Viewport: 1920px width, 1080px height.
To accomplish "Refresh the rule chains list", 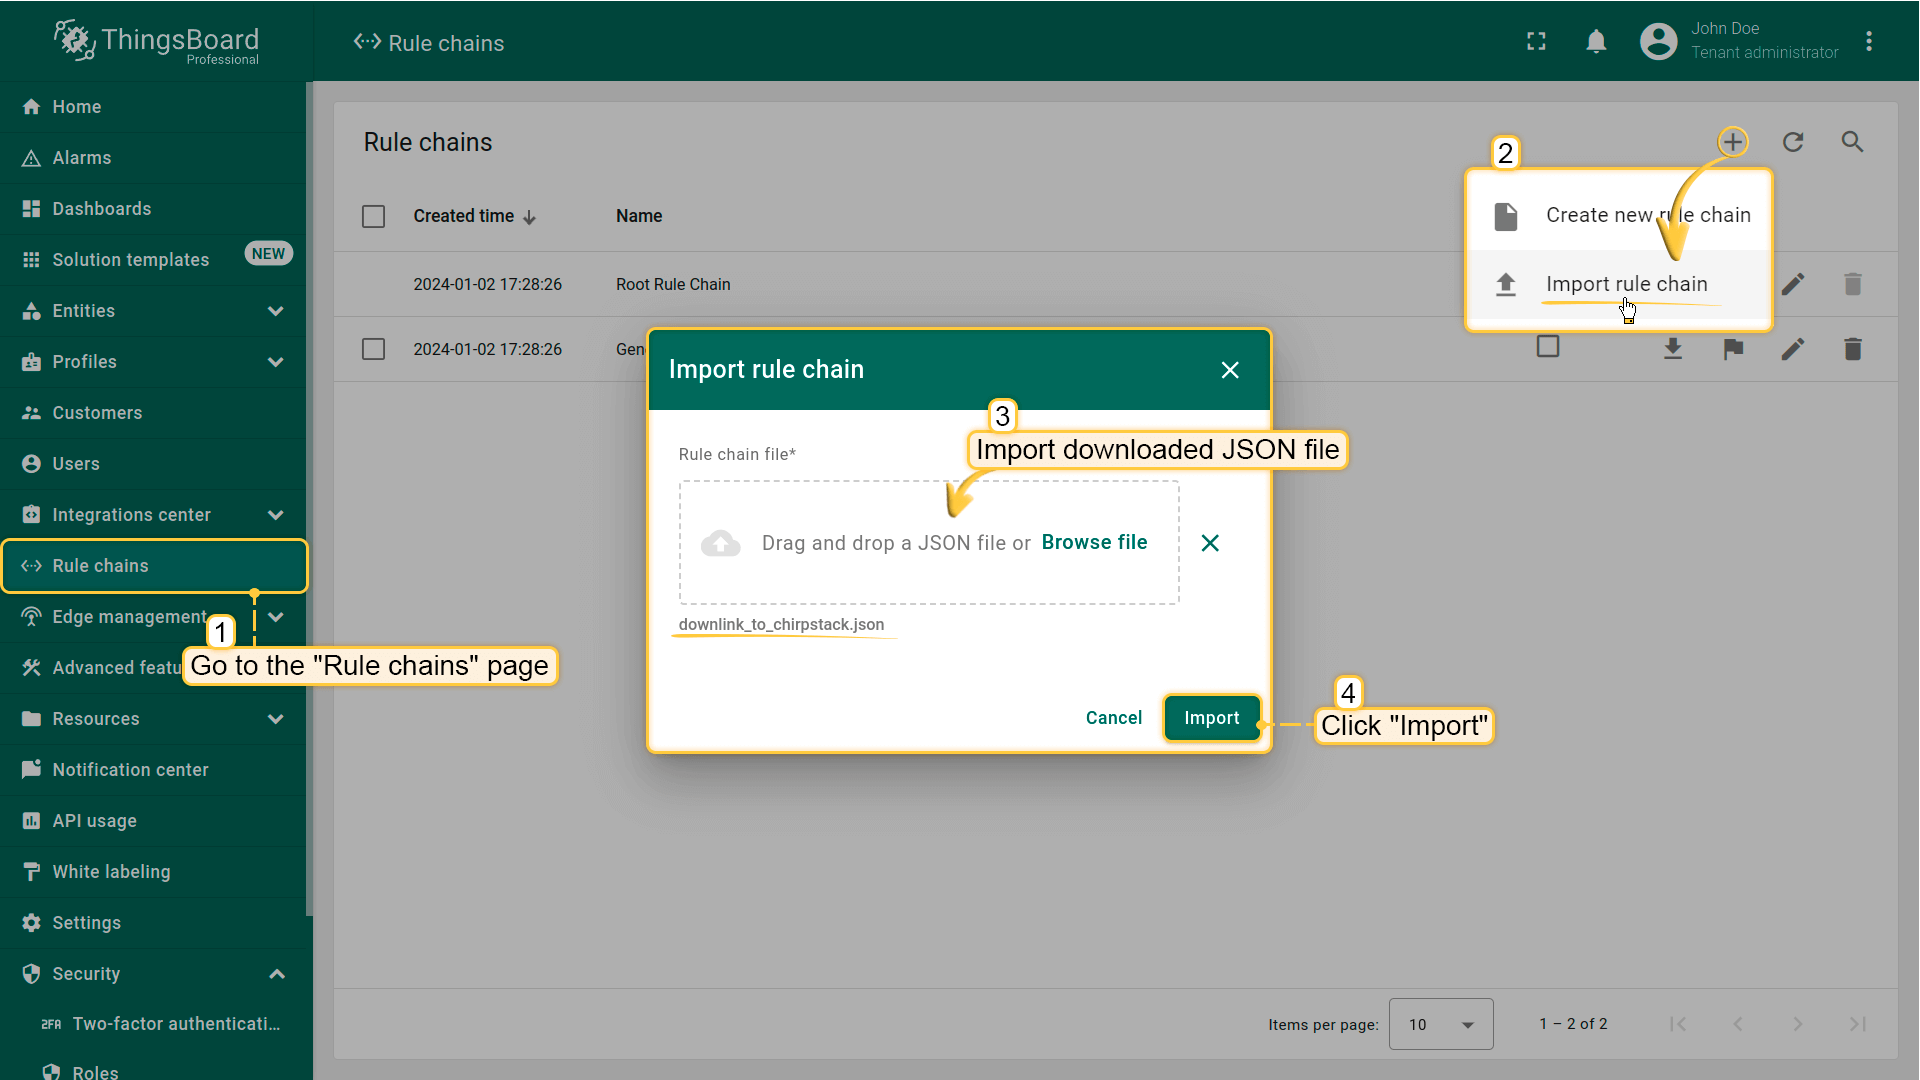I will [x=1793, y=142].
